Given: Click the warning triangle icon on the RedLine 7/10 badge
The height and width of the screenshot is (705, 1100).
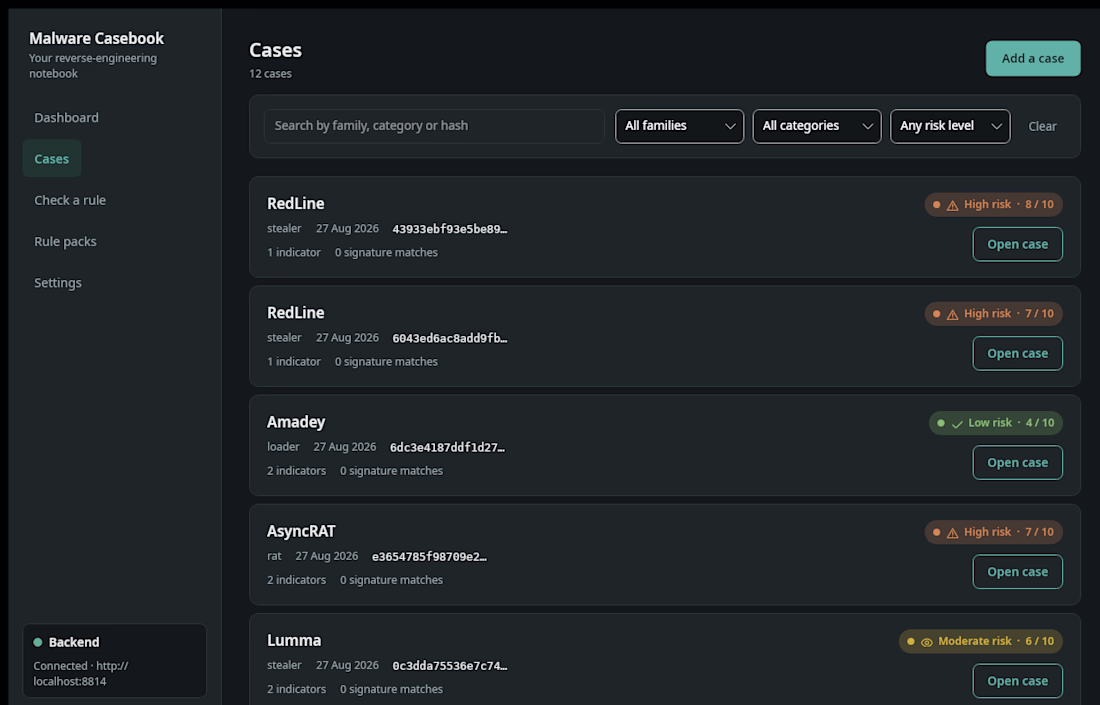Looking at the screenshot, I should (952, 314).
